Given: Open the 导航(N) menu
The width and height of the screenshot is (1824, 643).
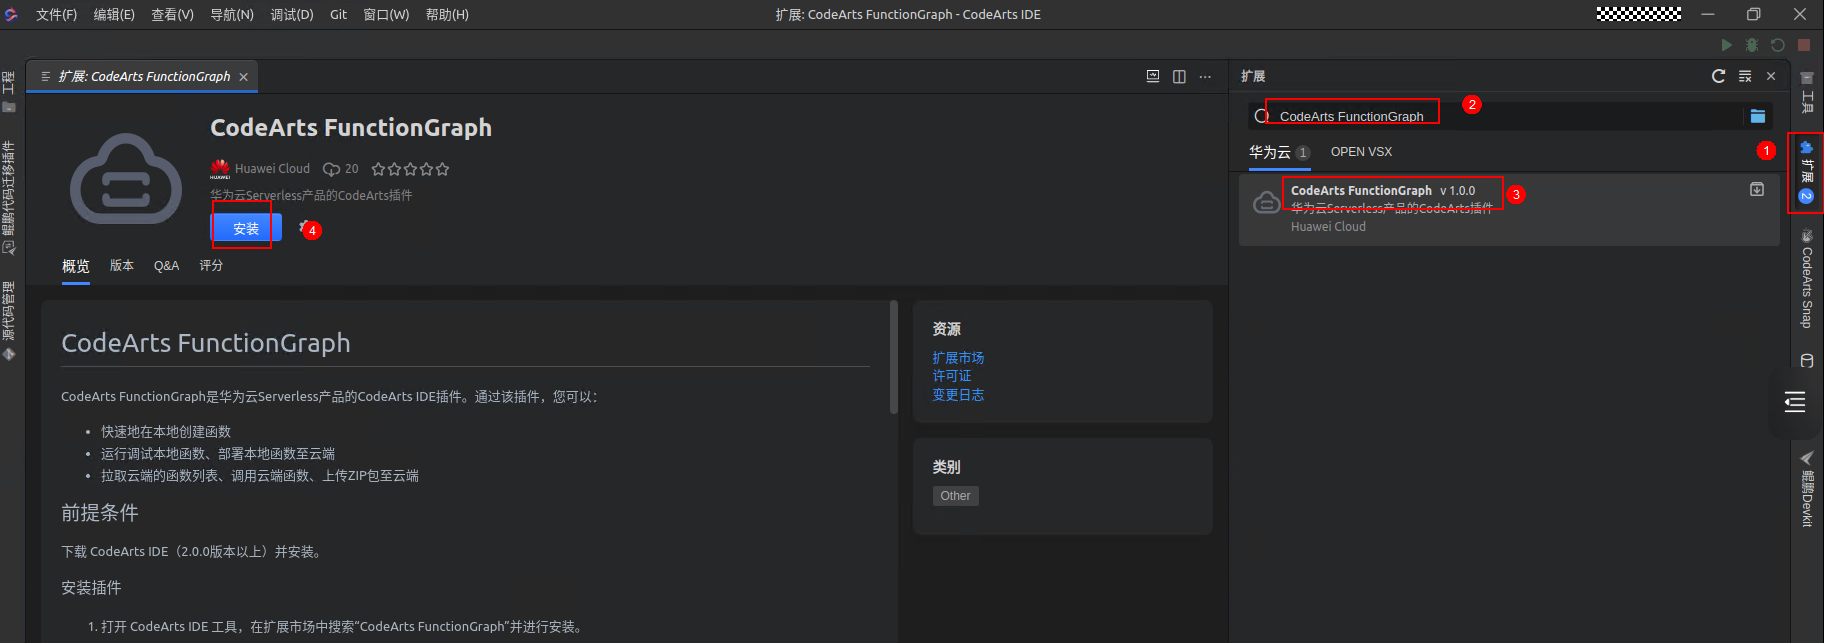Looking at the screenshot, I should coord(232,14).
